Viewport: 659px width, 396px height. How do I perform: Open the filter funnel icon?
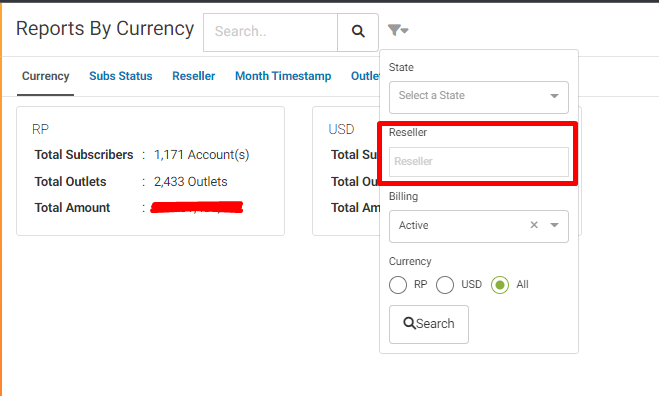pyautogui.click(x=394, y=30)
